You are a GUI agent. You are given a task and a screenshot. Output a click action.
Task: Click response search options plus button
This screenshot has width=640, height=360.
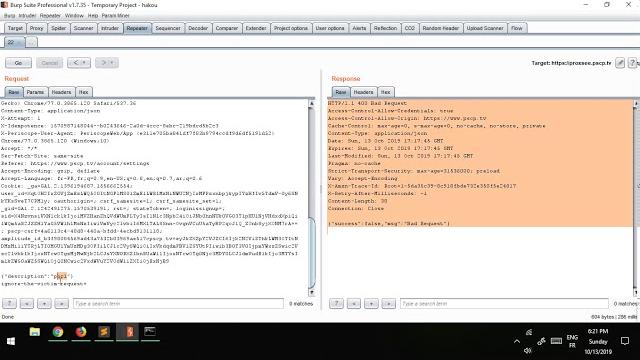coord(371,303)
